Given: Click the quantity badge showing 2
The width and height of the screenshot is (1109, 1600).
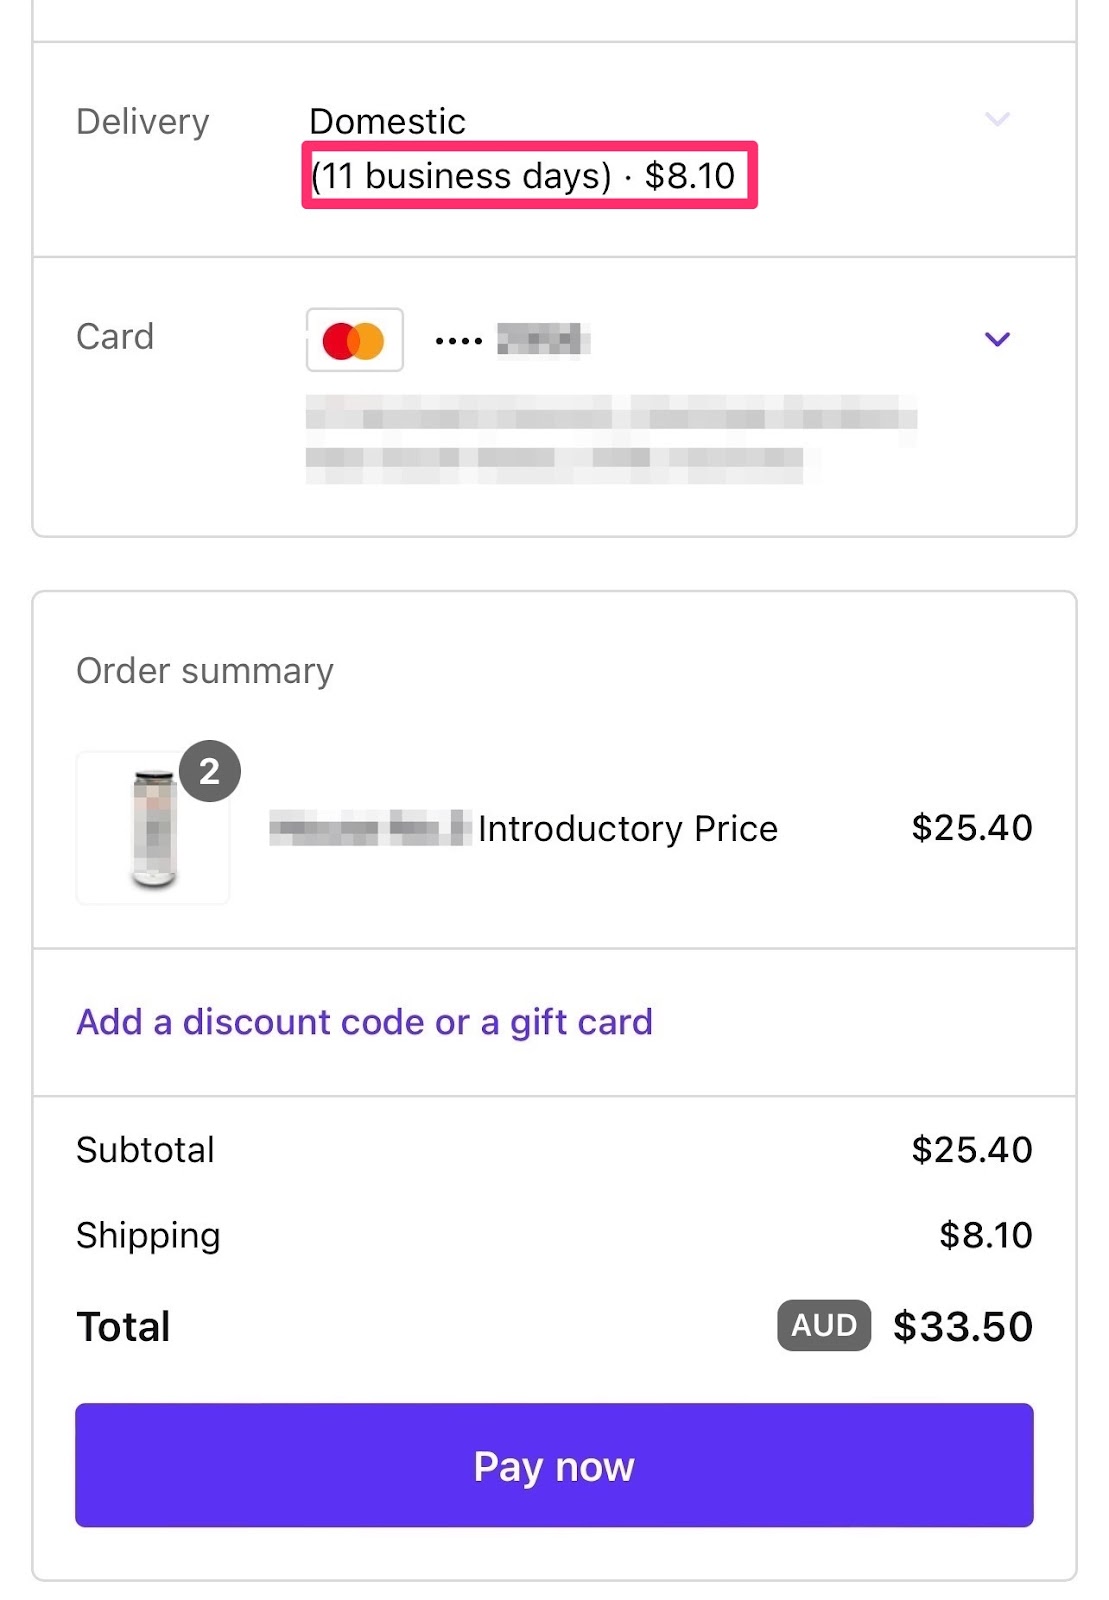Looking at the screenshot, I should 209,771.
